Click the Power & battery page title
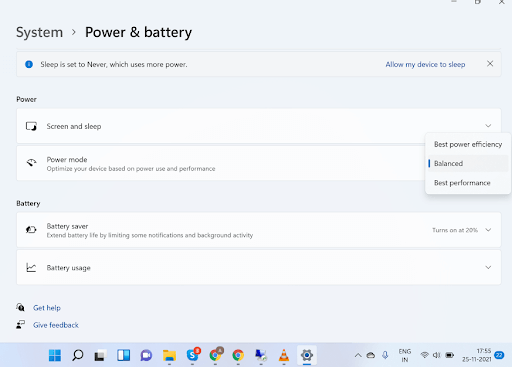The width and height of the screenshot is (512, 367). point(138,32)
